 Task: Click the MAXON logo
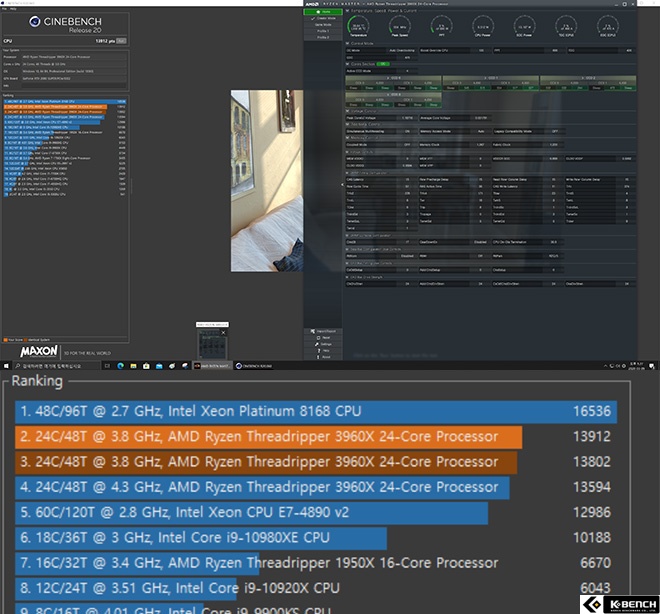coord(39,351)
